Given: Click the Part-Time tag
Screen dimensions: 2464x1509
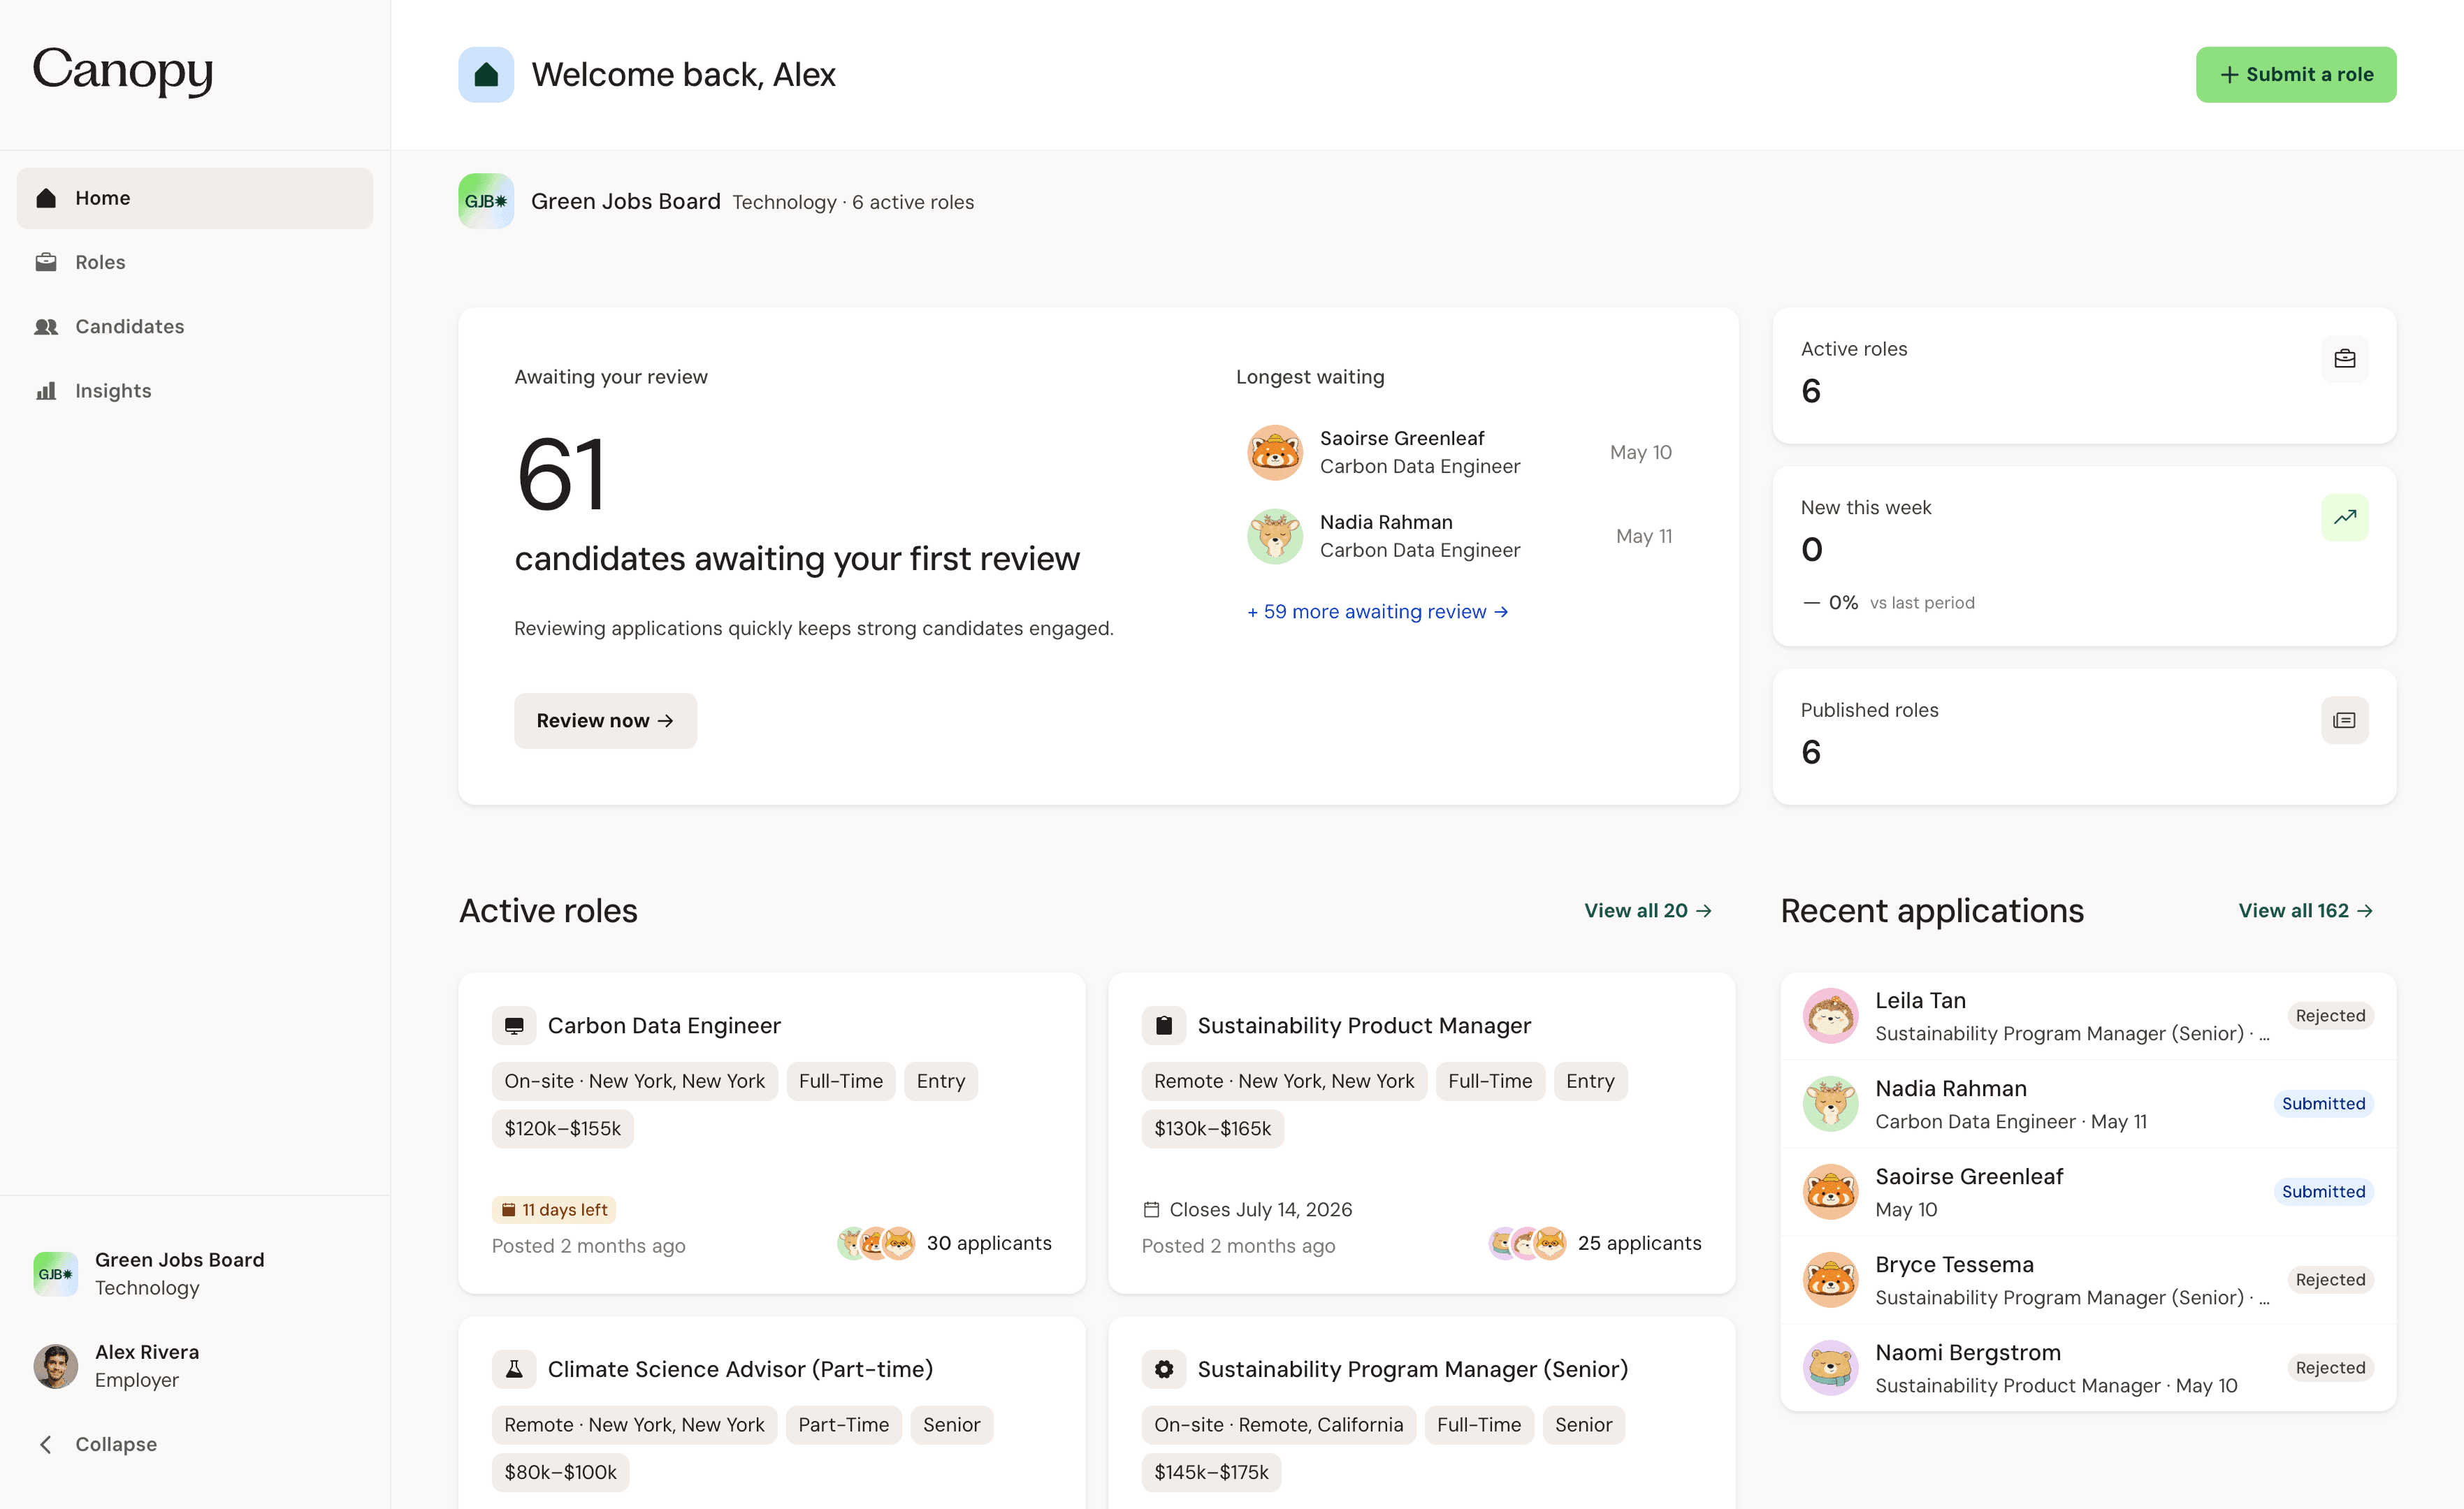Looking at the screenshot, I should (x=844, y=1425).
